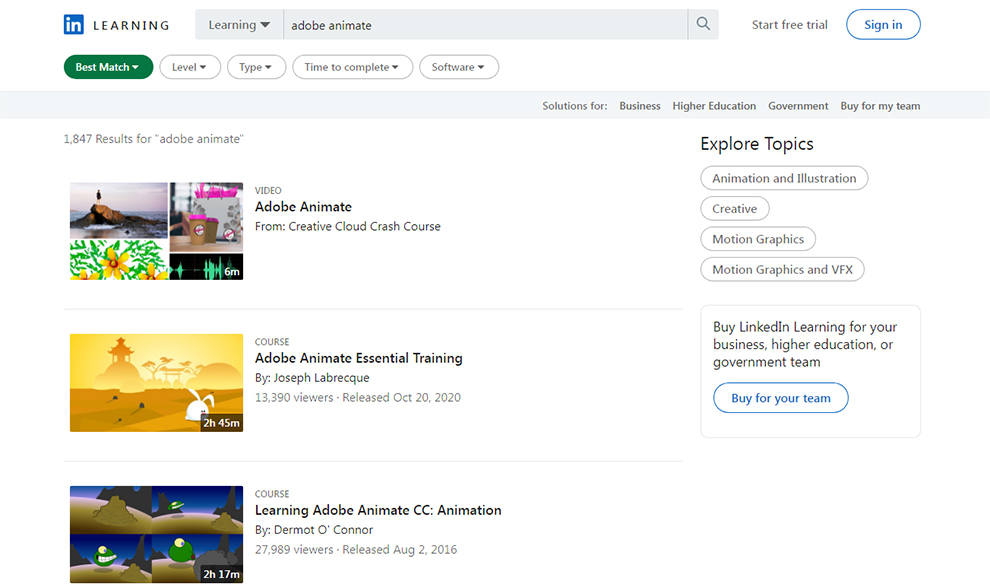Click Learning Adobe Animate CC: Animation title

pyautogui.click(x=378, y=510)
